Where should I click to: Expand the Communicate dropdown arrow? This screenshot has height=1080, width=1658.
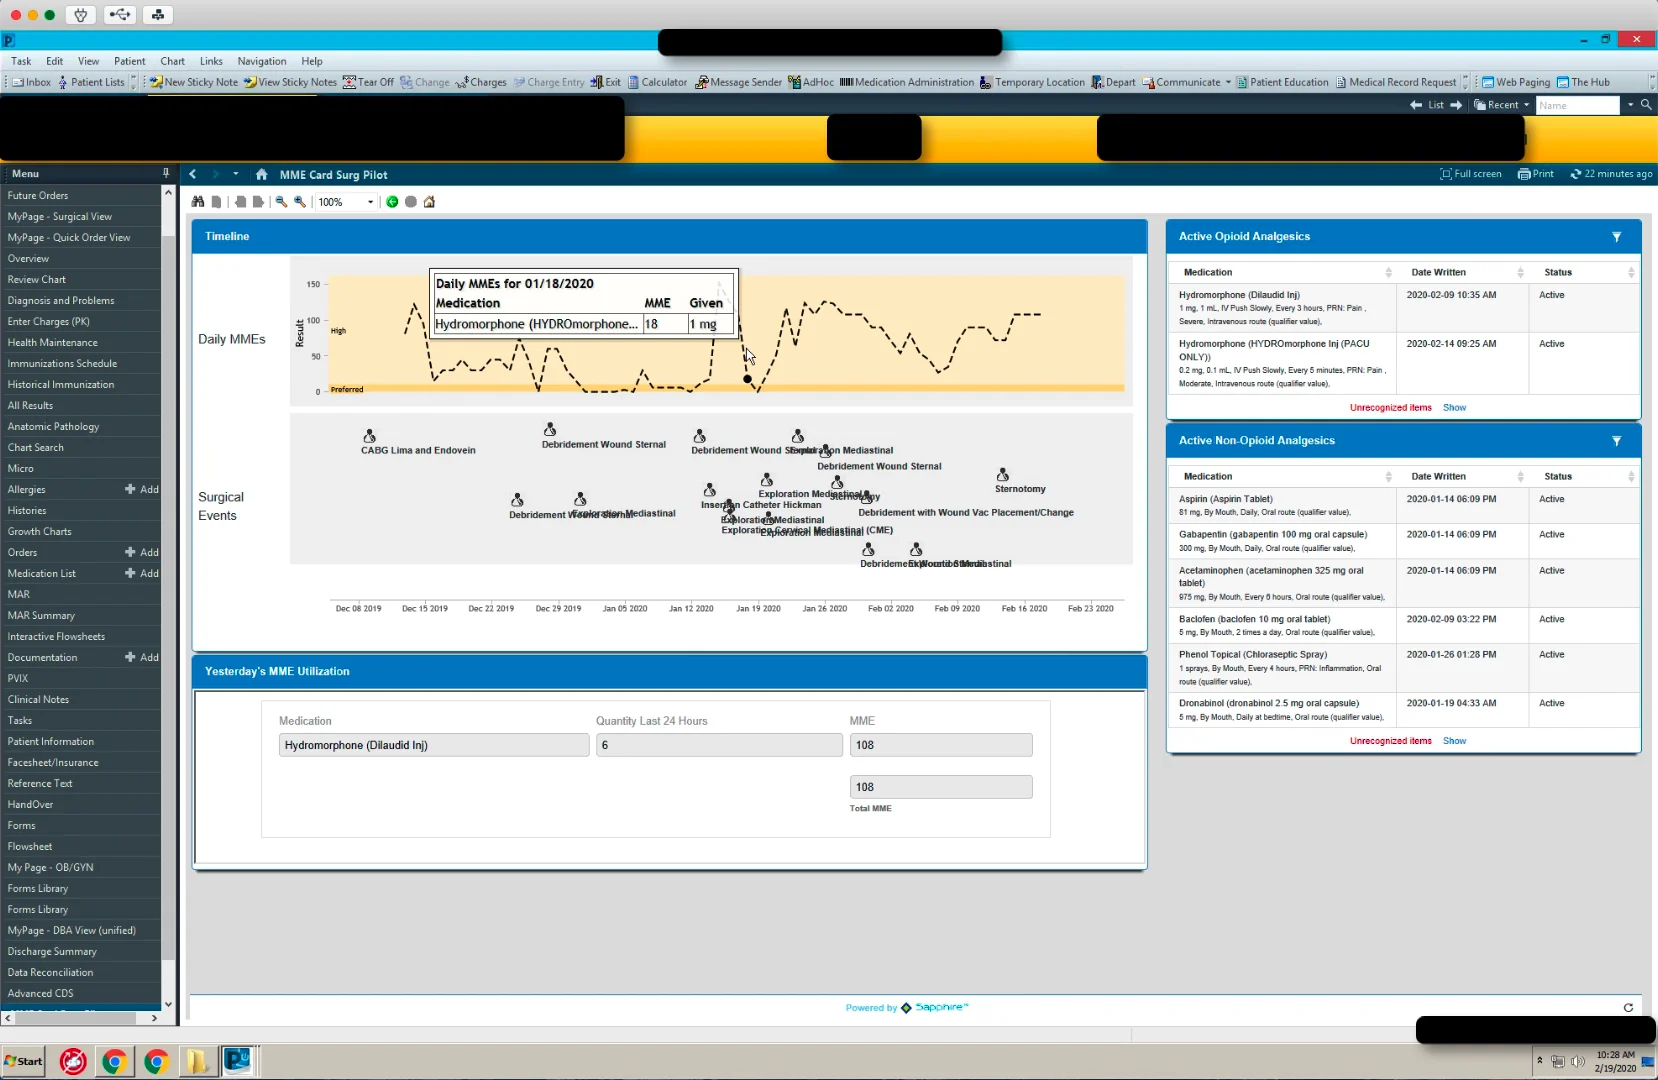tap(1228, 82)
